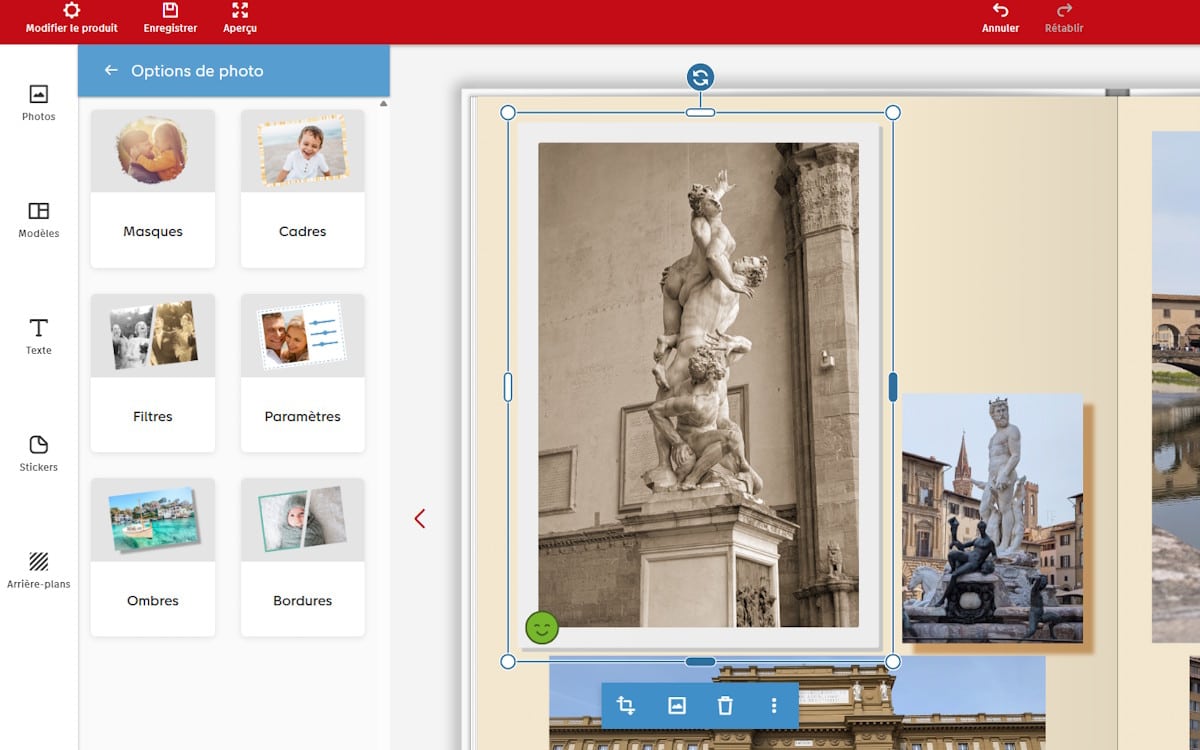
Task: Open the Bordures option card
Action: [303, 557]
